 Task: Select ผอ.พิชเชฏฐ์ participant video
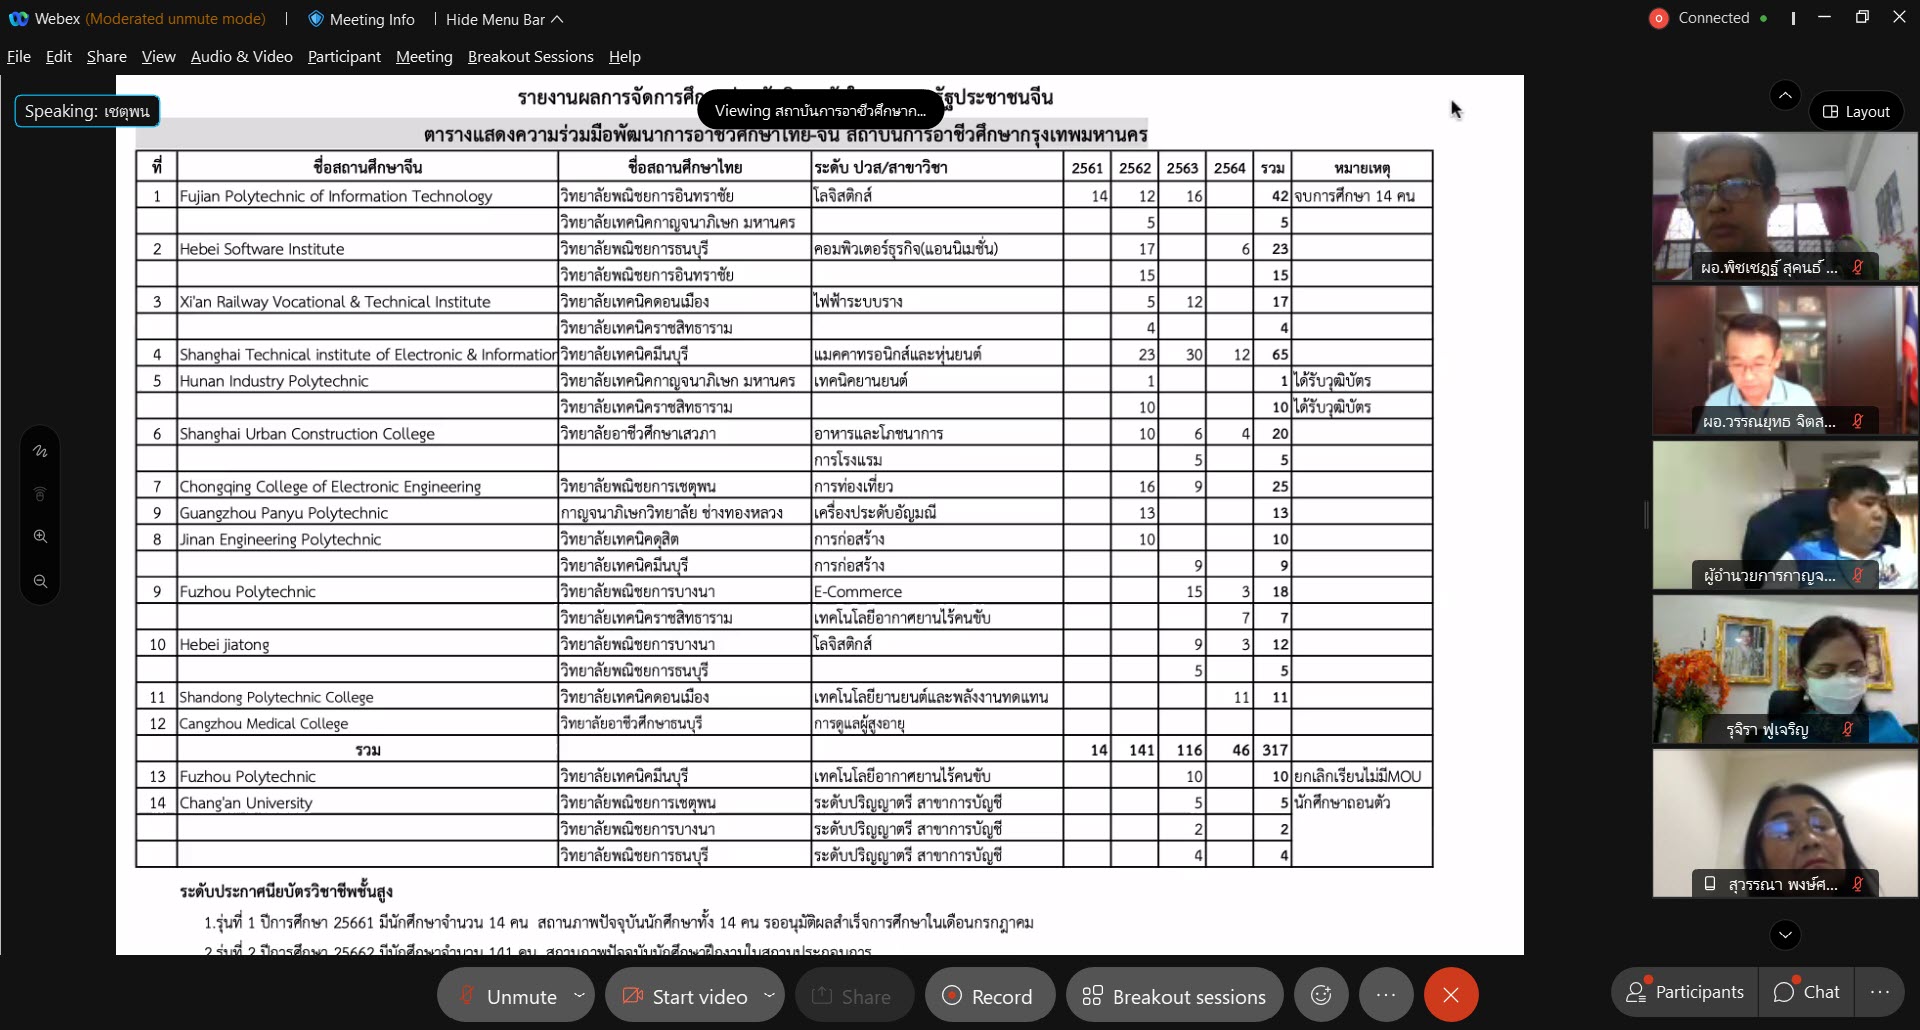pos(1785,206)
